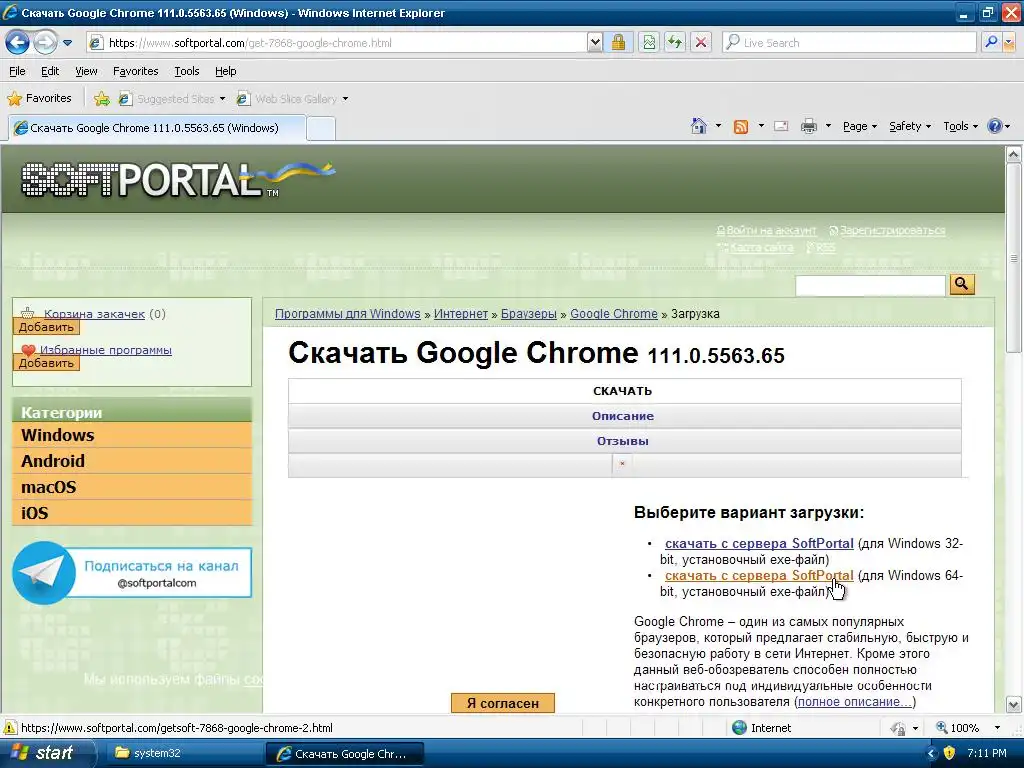Click the Print icon
Viewport: 1024px width, 768px height.
pyautogui.click(x=808, y=126)
